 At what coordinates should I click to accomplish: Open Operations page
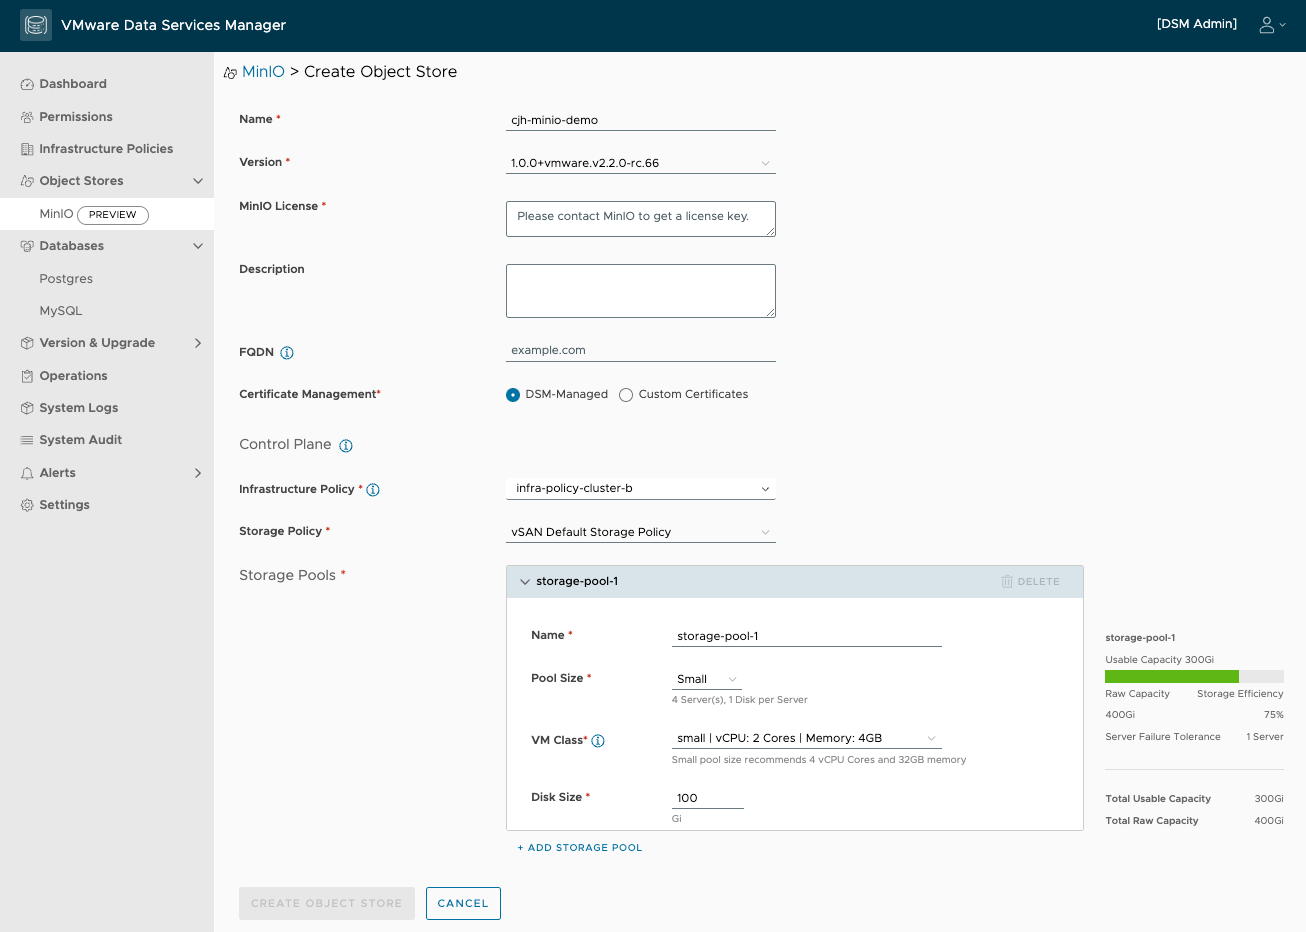click(x=73, y=376)
